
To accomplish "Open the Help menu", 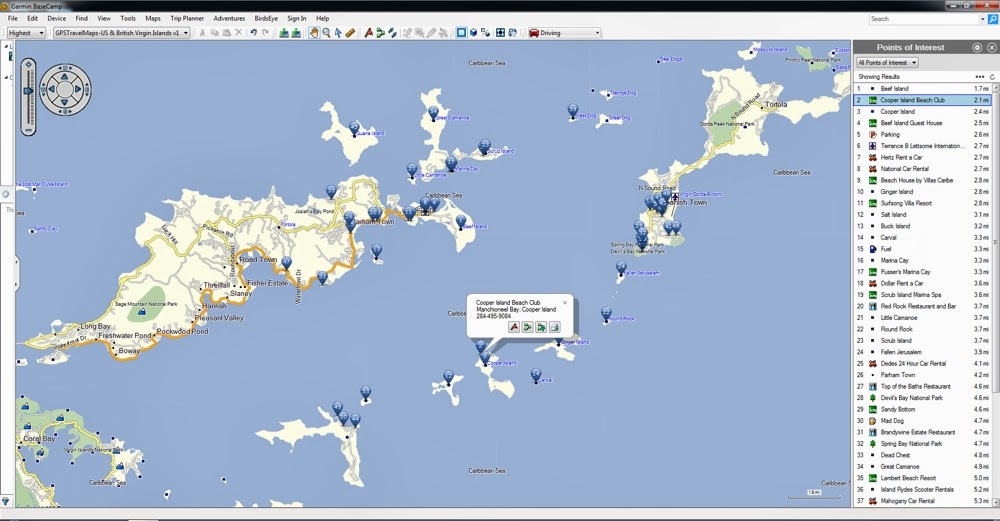I will [x=323, y=18].
